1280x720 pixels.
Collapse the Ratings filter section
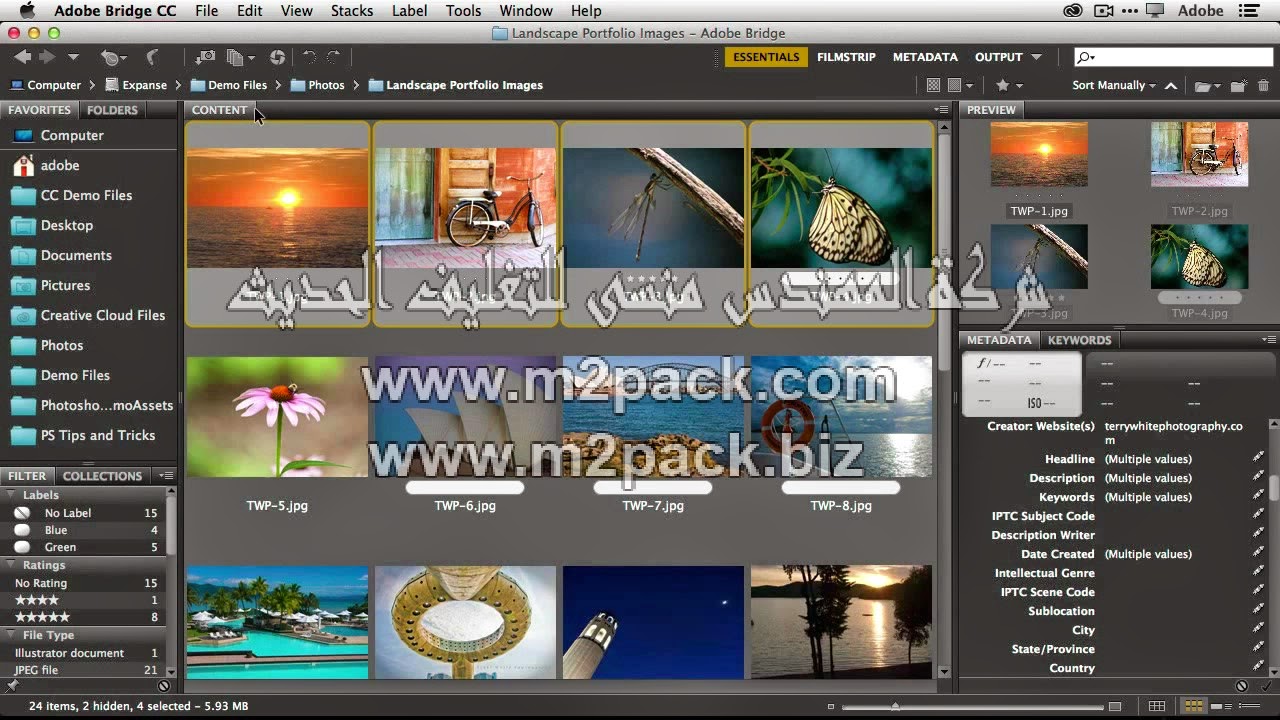pyautogui.click(x=12, y=565)
